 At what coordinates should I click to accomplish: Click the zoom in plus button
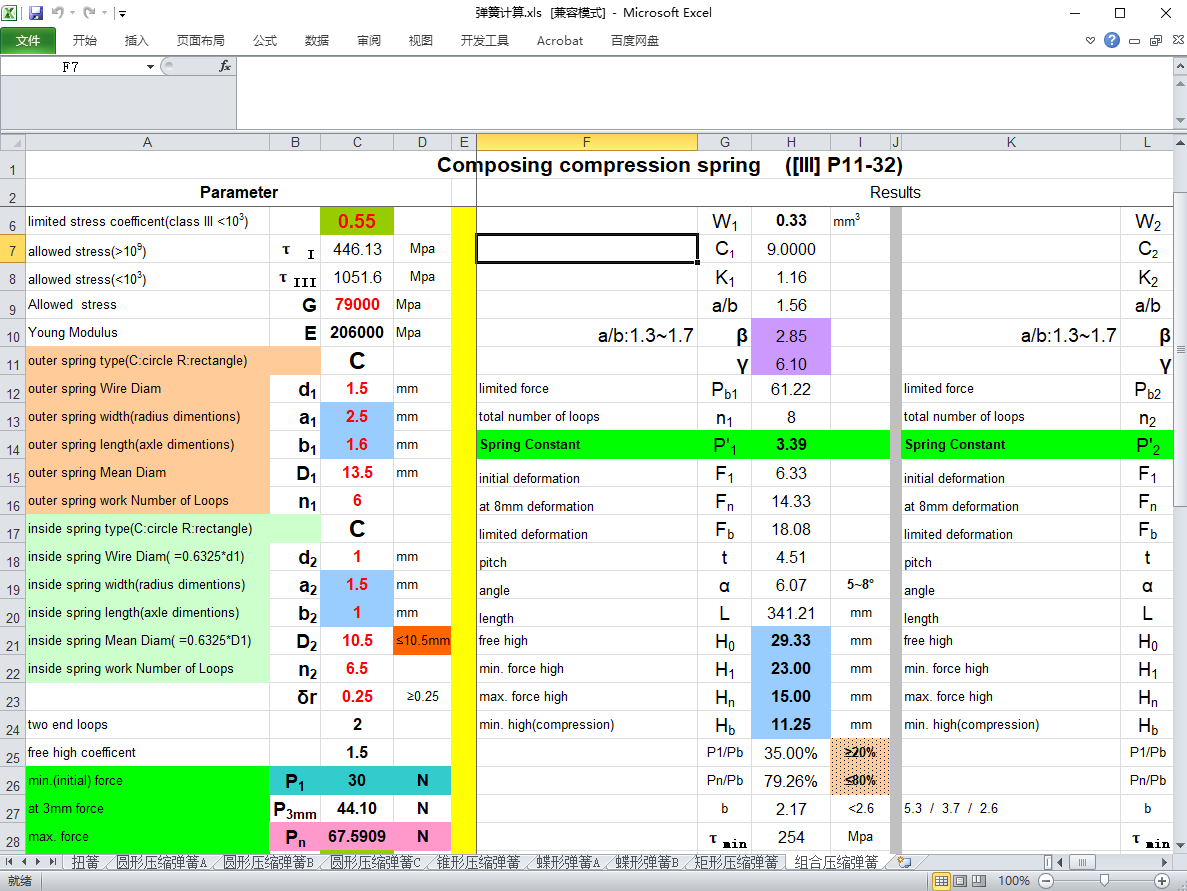click(x=1162, y=881)
